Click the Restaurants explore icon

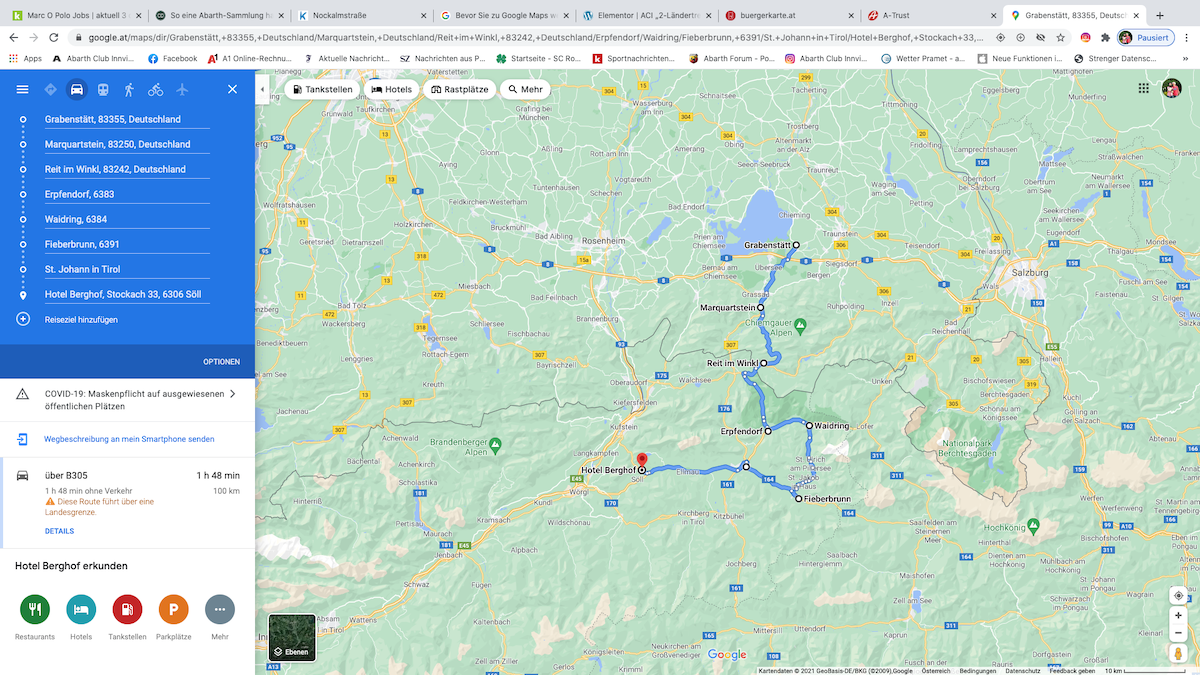point(34,609)
